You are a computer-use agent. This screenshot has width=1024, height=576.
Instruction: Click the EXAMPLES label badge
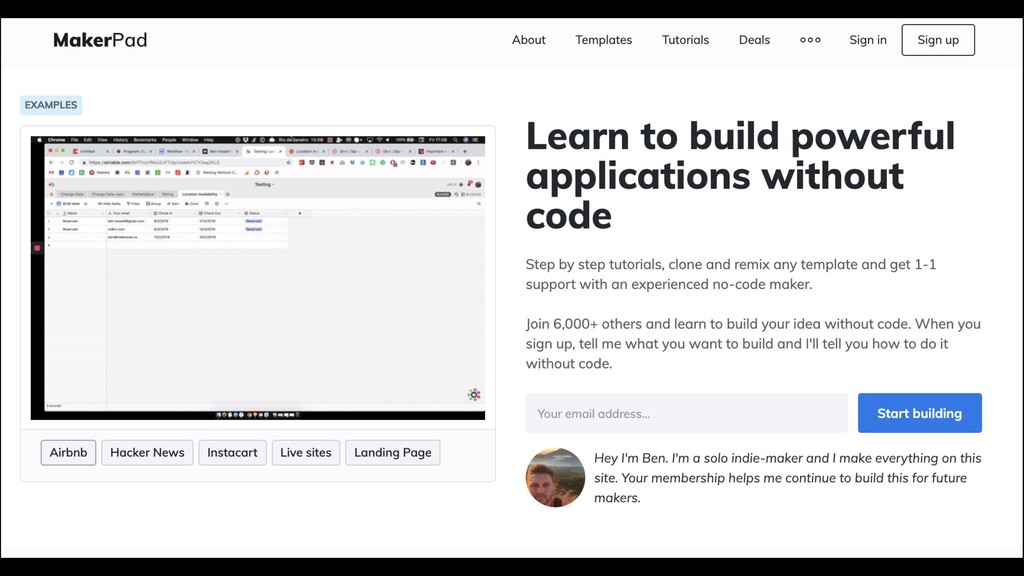click(51, 105)
